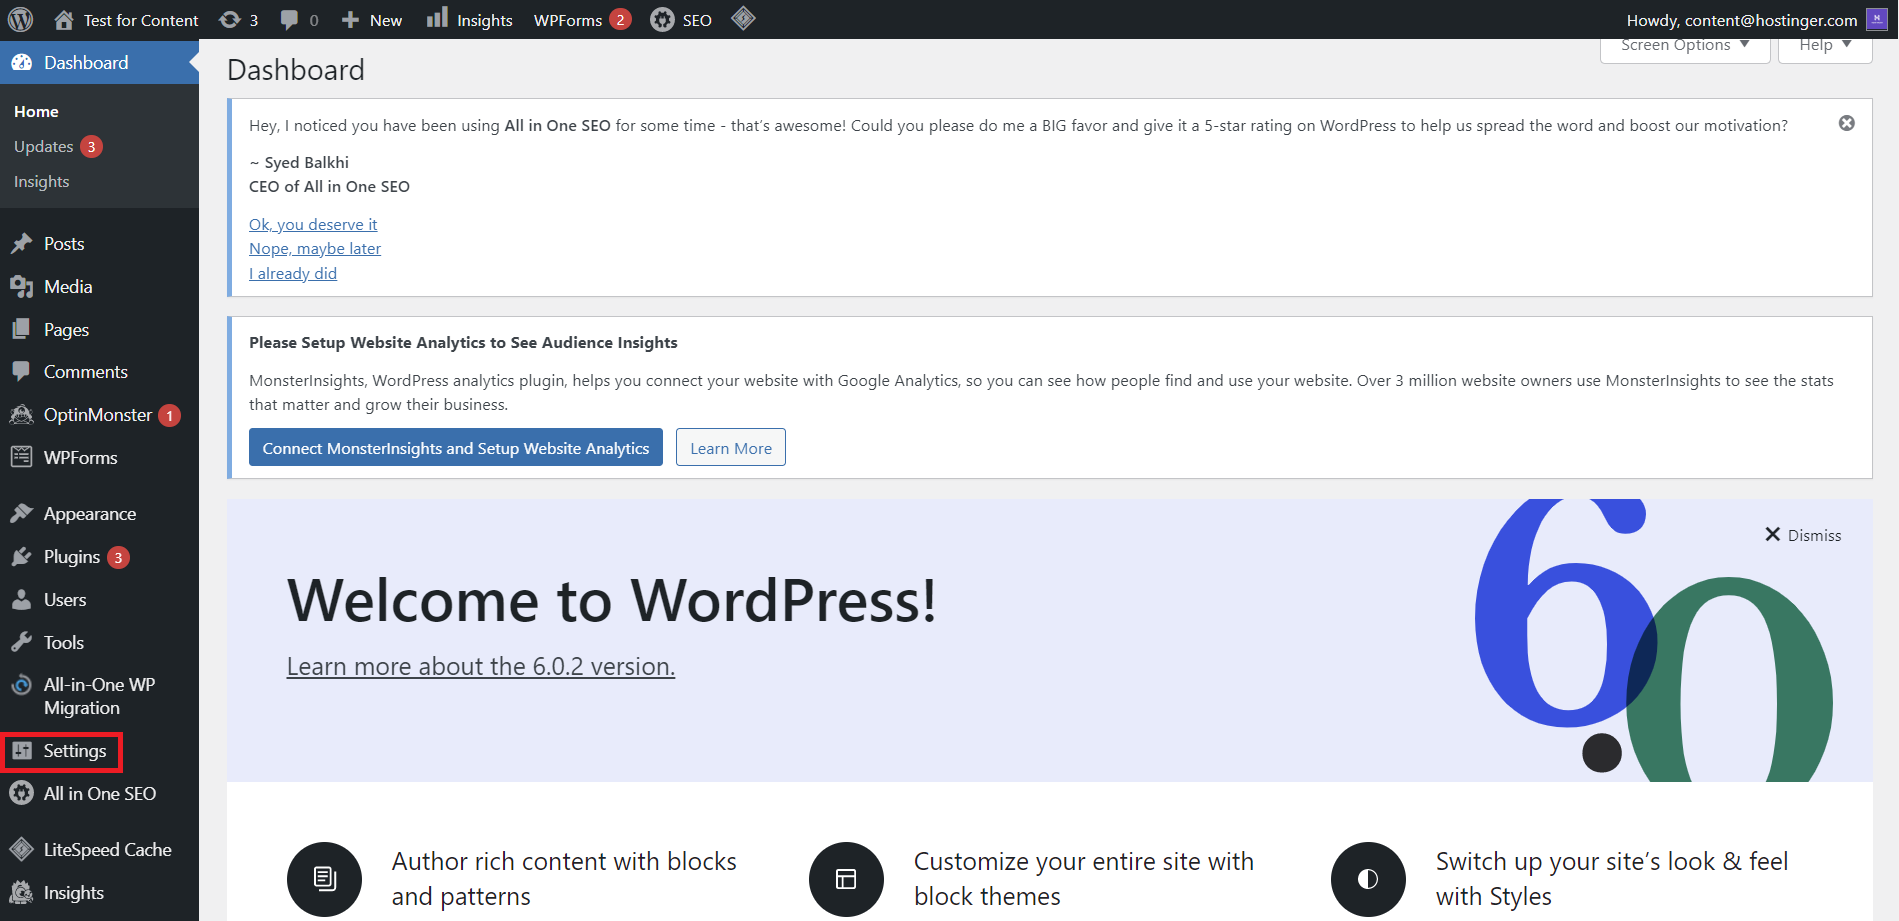Open the LiteSpeed Cache sidebar icon
1899x921 pixels.
coord(22,849)
